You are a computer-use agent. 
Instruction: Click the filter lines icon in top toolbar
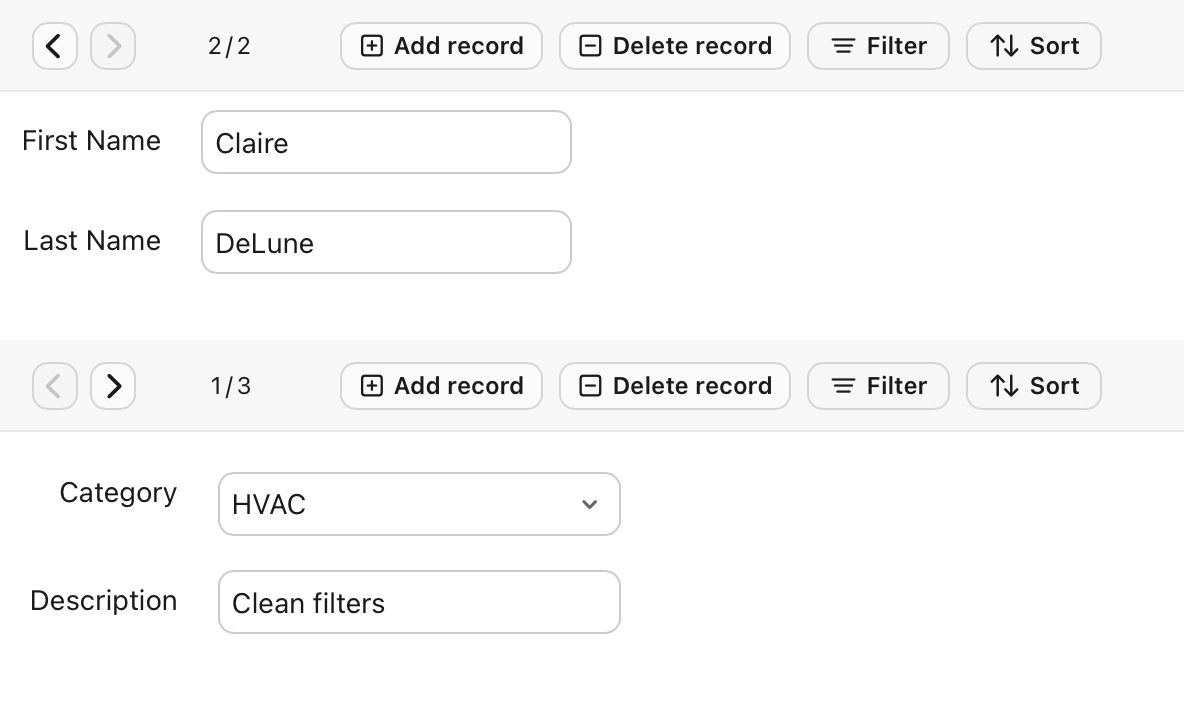pyautogui.click(x=843, y=46)
